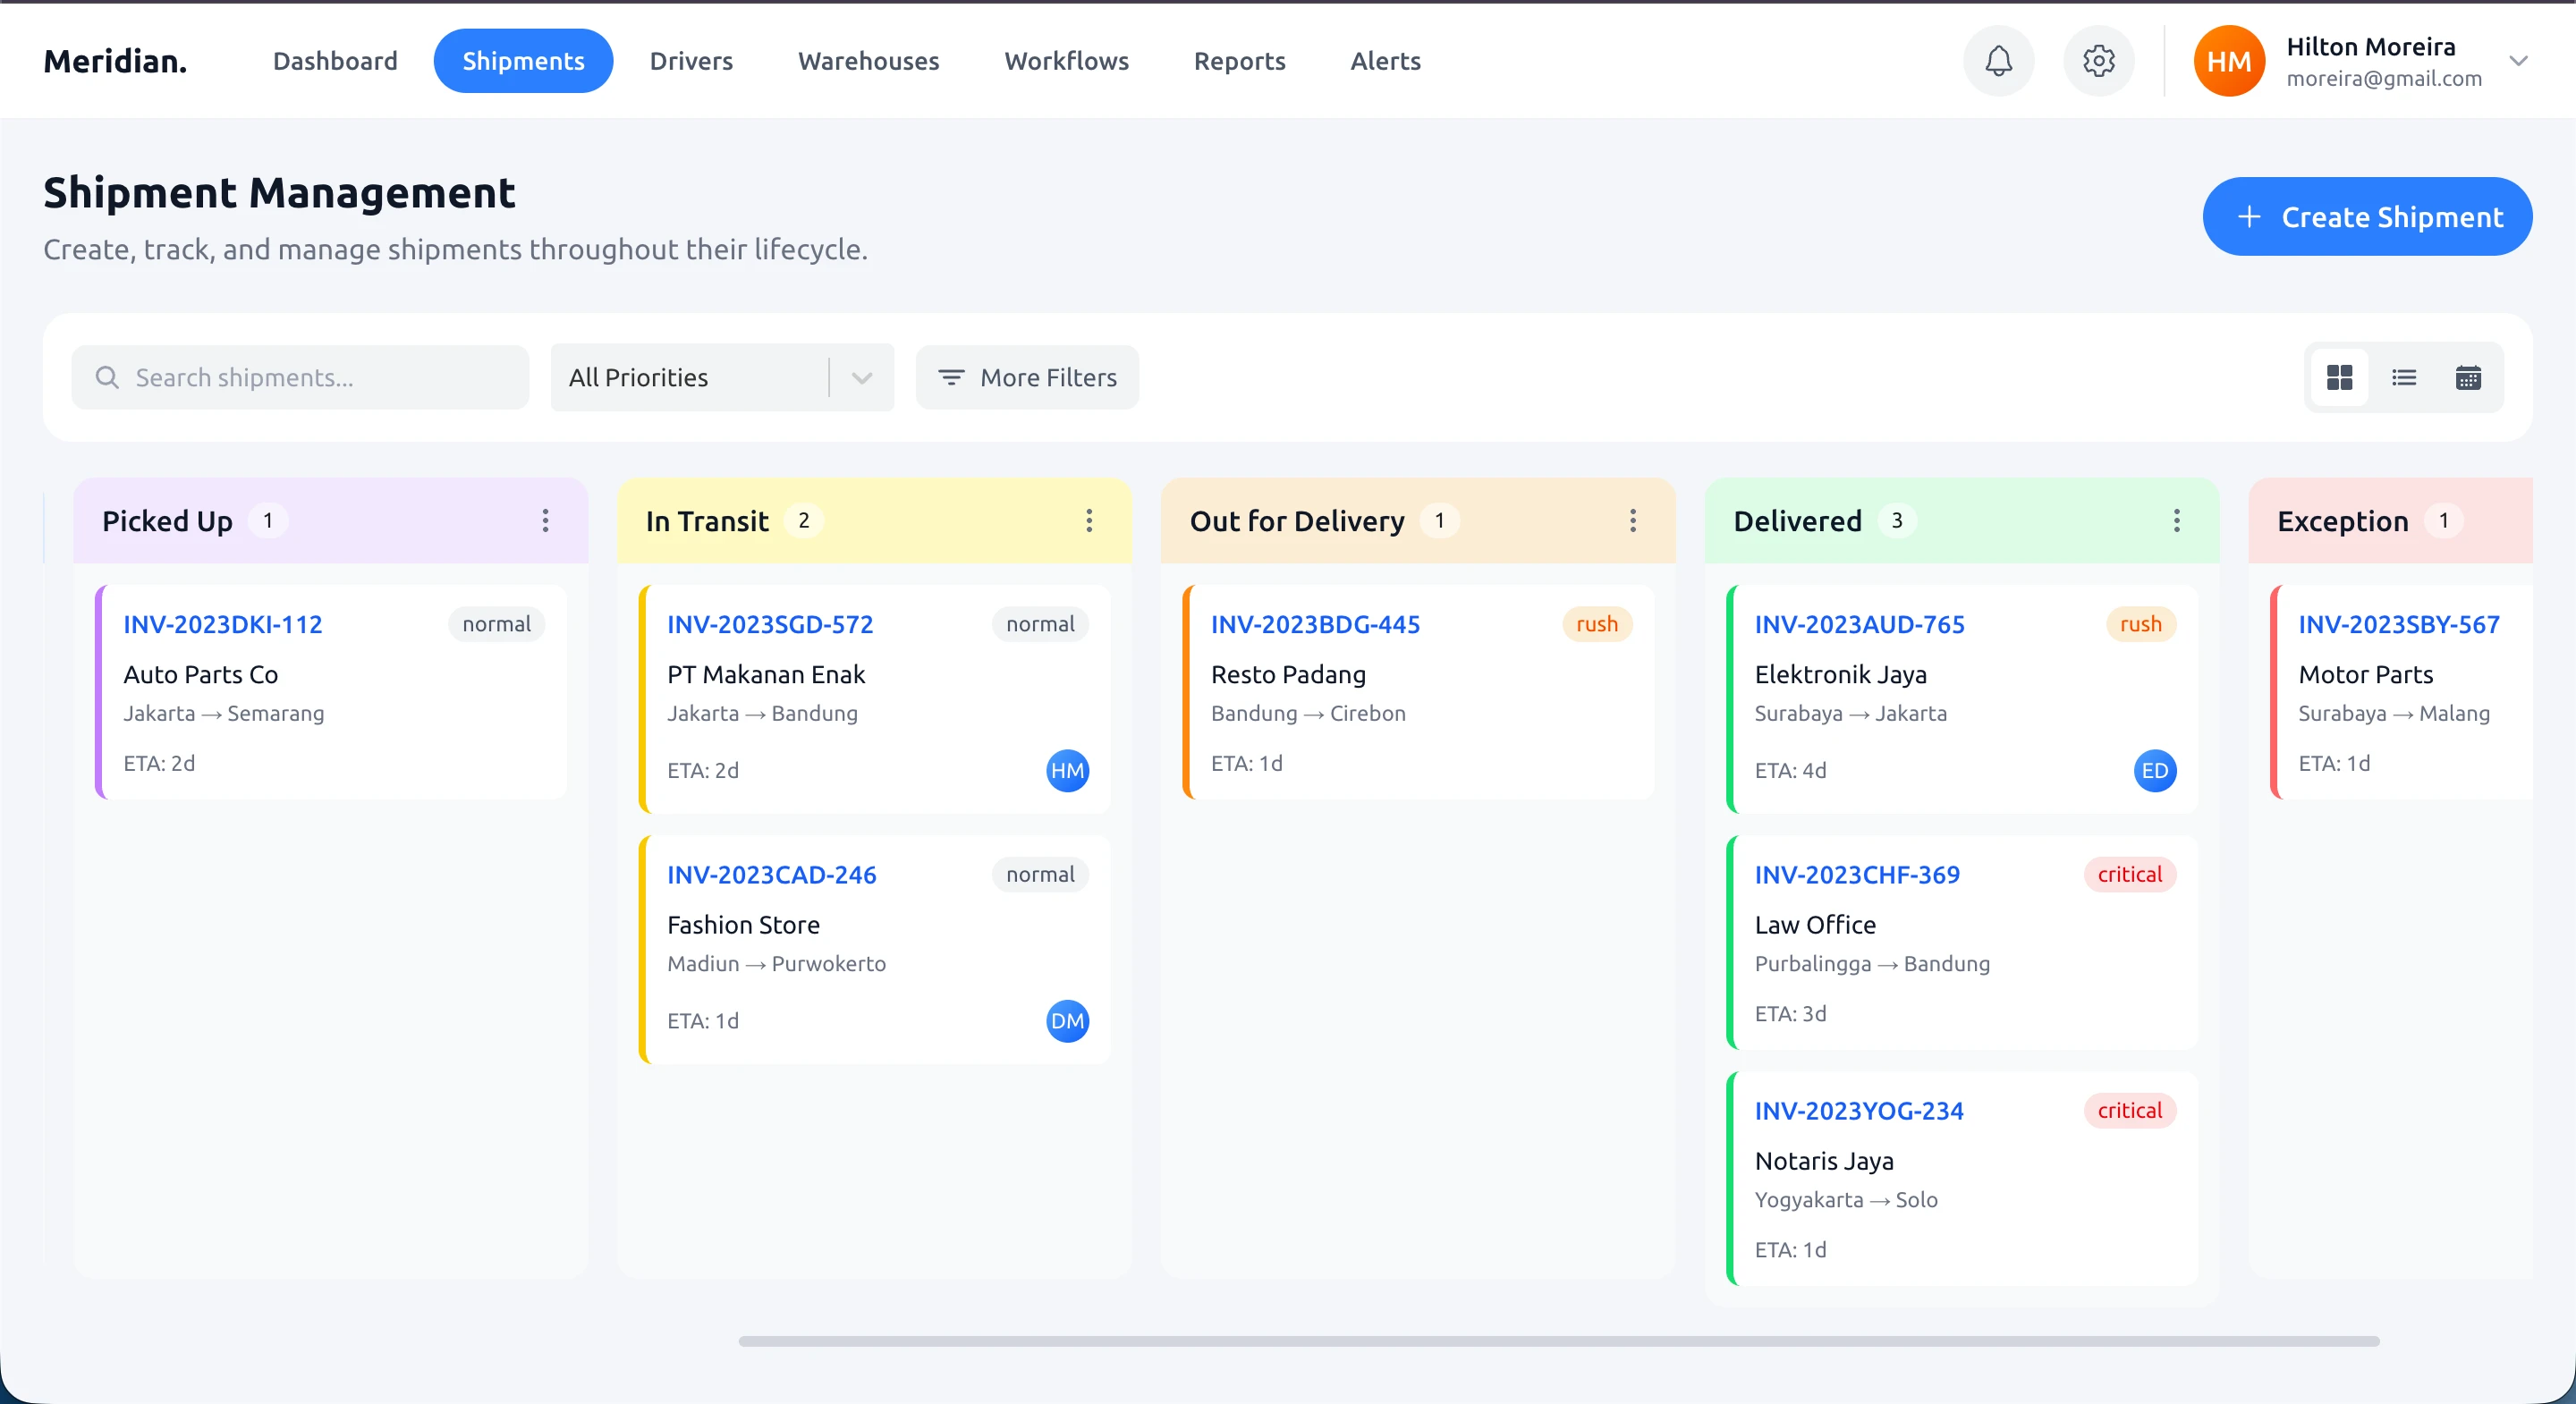
Task: Open settings via gear icon
Action: (2098, 61)
